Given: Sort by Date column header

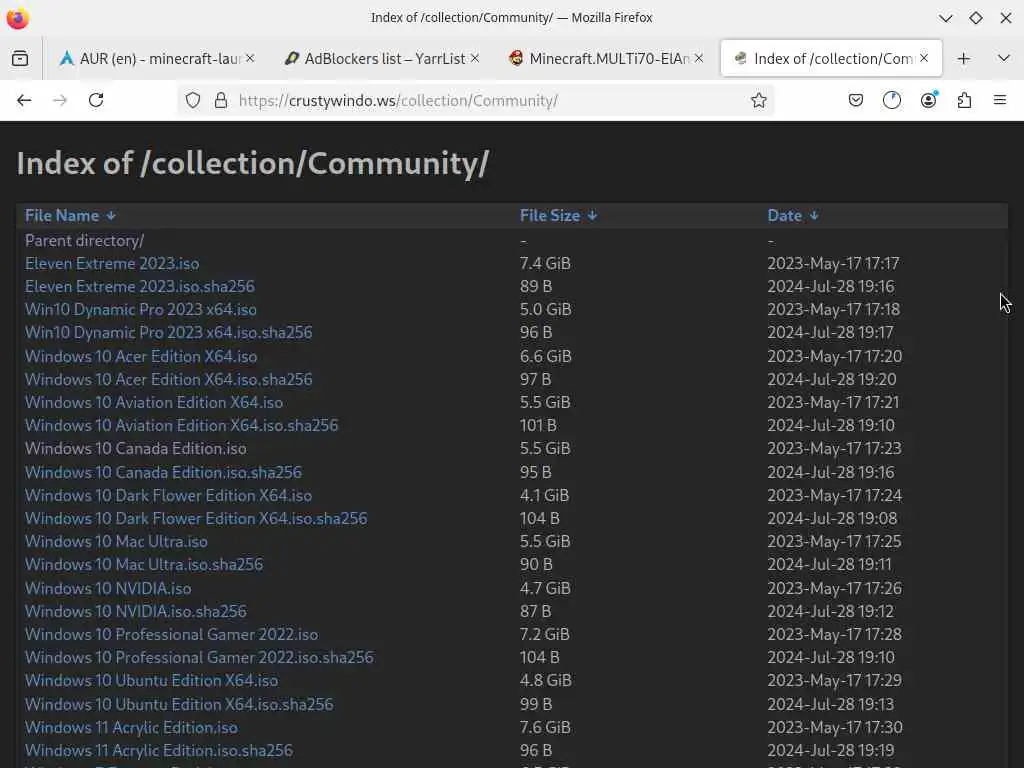Looking at the screenshot, I should [784, 216].
